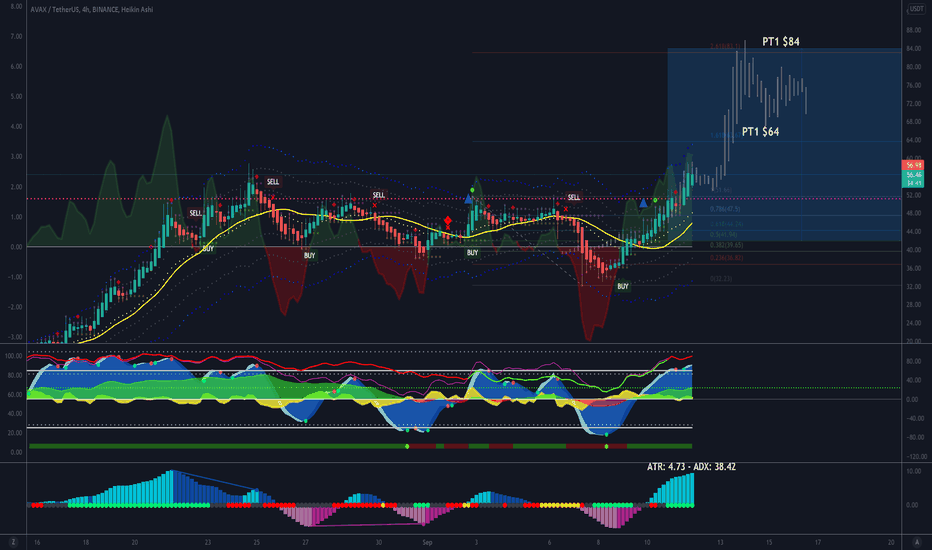Select the PT1 $64 text annotation
The image size is (932, 550).
coord(760,132)
